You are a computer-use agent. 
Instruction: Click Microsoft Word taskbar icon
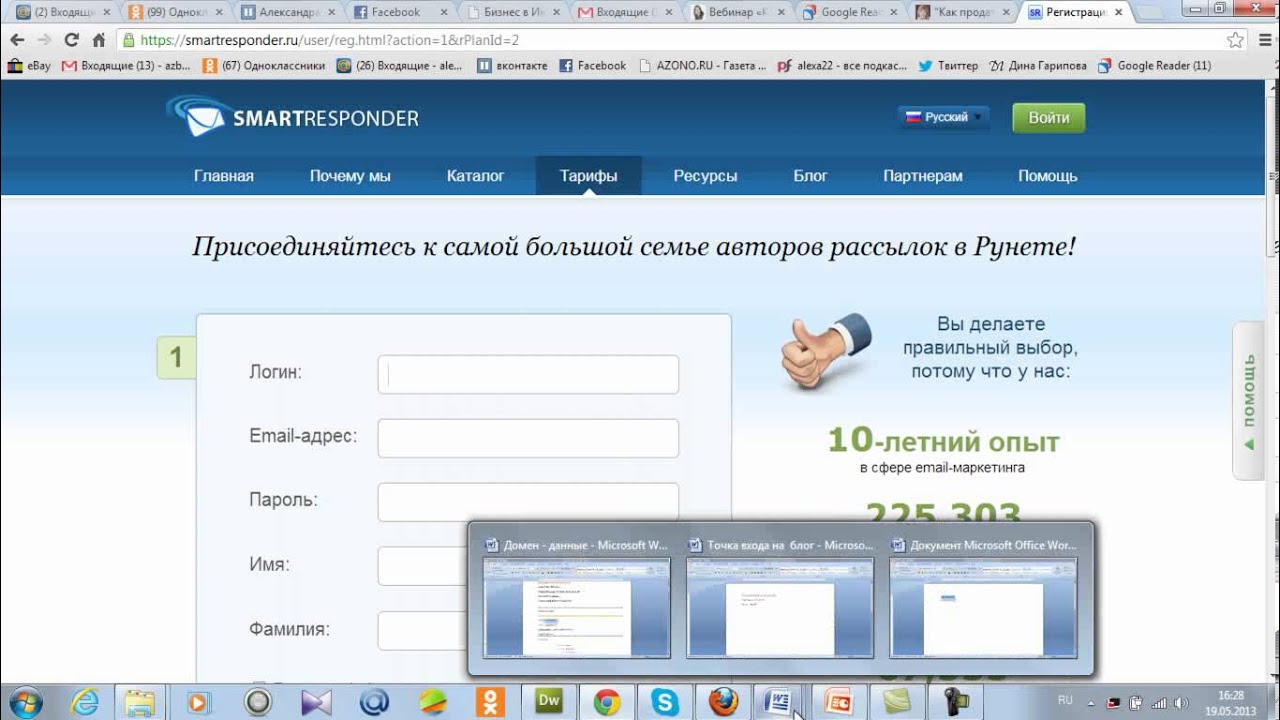pos(779,702)
